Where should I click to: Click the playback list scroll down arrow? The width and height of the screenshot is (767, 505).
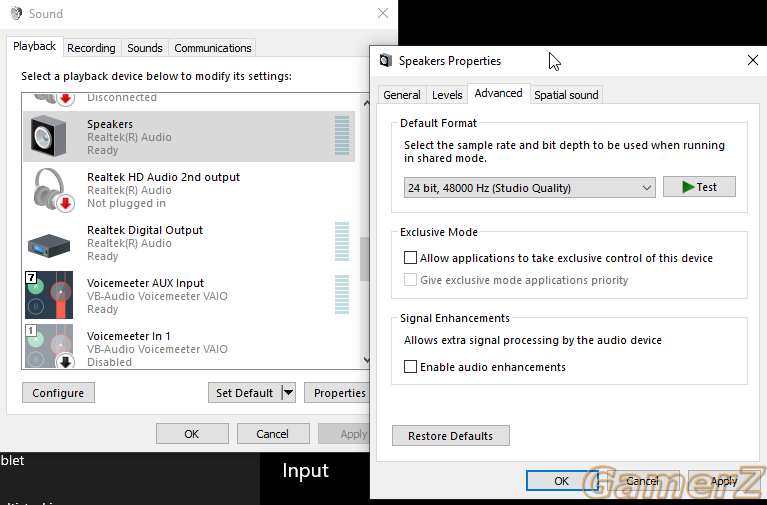(366, 360)
